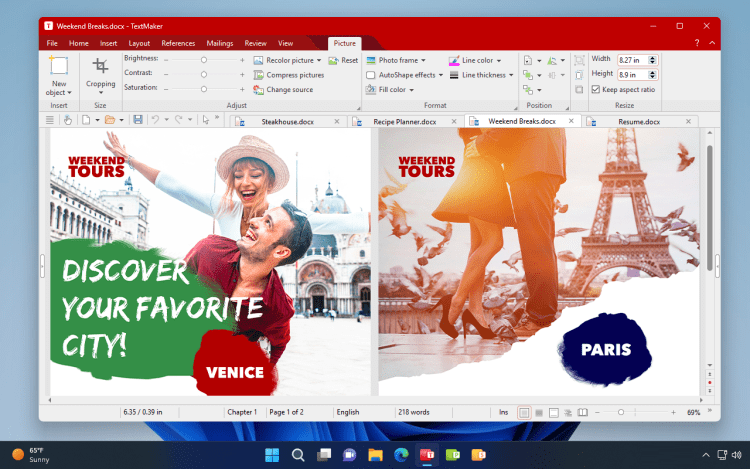The height and width of the screenshot is (469, 750).
Task: Open the References ribbon tab
Action: click(178, 44)
